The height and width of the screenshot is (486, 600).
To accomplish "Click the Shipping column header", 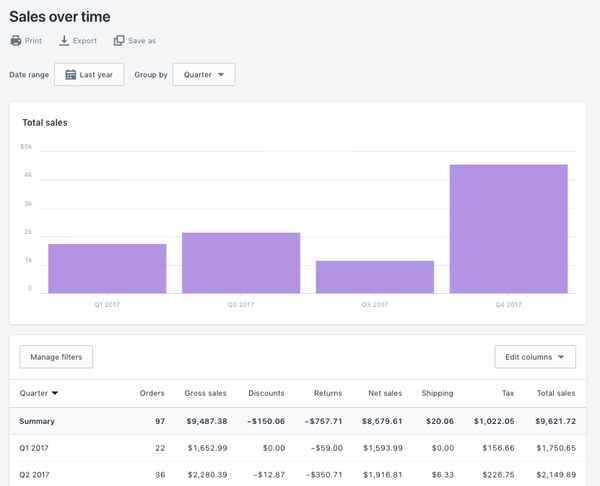I will pos(437,393).
